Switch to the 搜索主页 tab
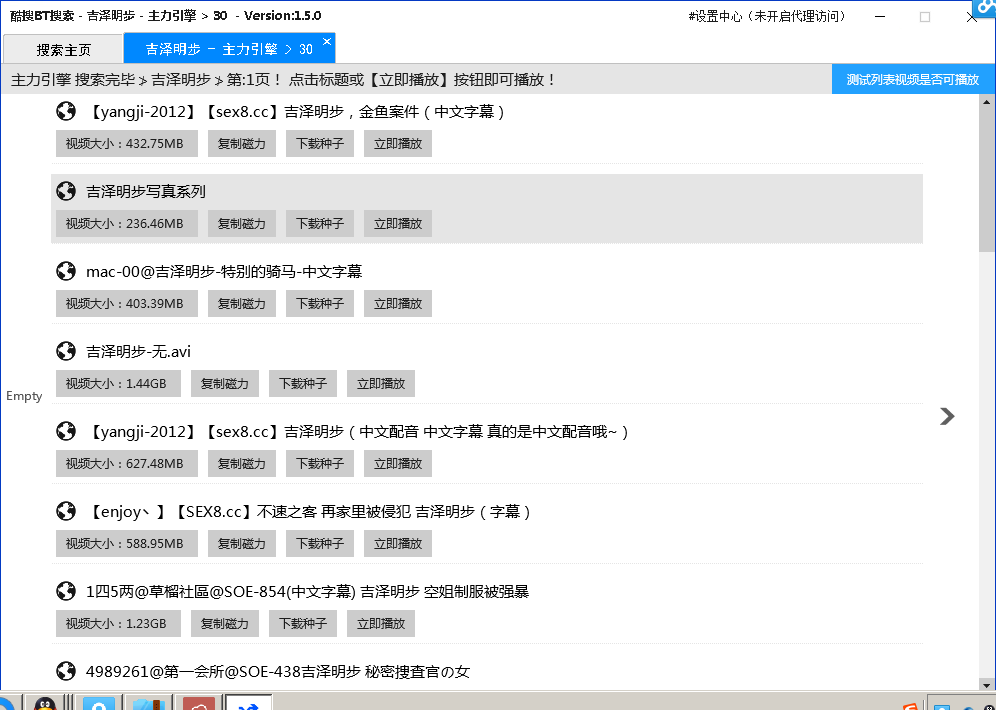The width and height of the screenshot is (996, 710). [63, 50]
